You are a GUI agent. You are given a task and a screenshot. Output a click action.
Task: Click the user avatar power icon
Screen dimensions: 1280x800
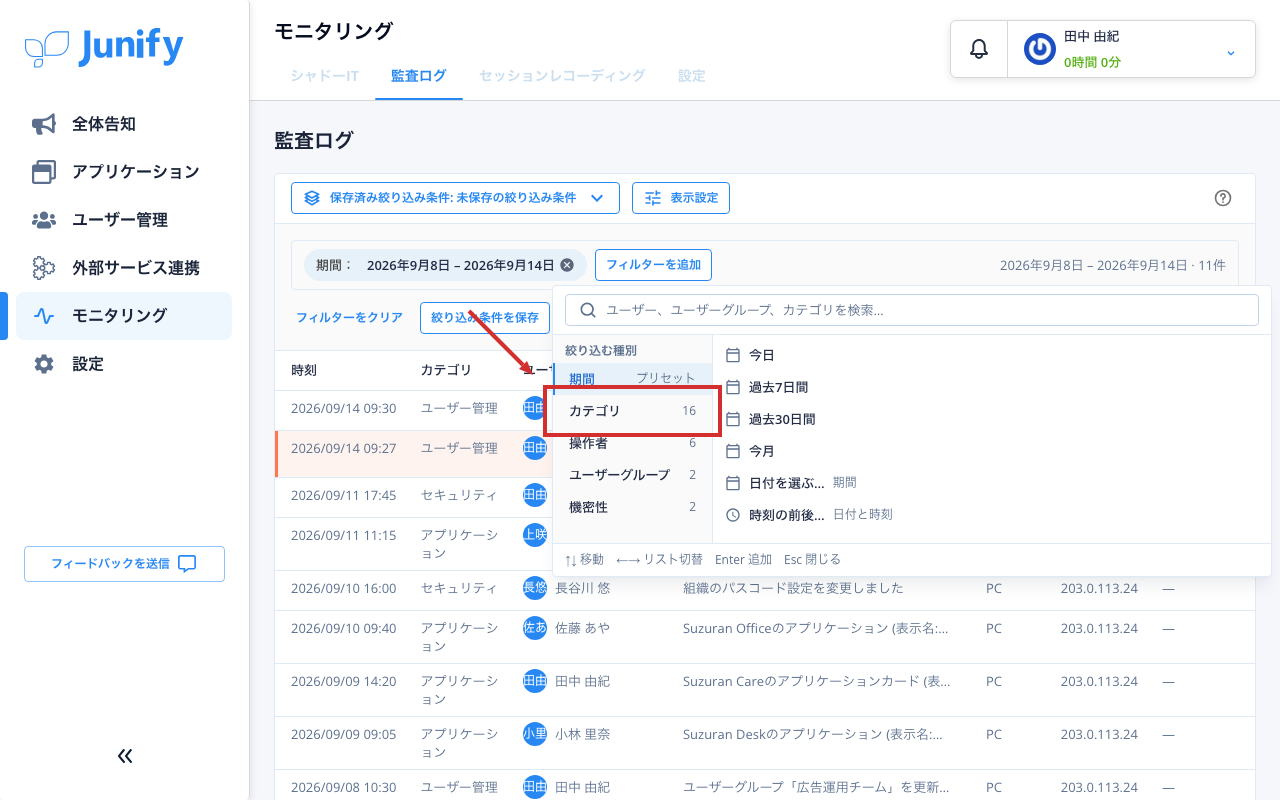[1040, 49]
